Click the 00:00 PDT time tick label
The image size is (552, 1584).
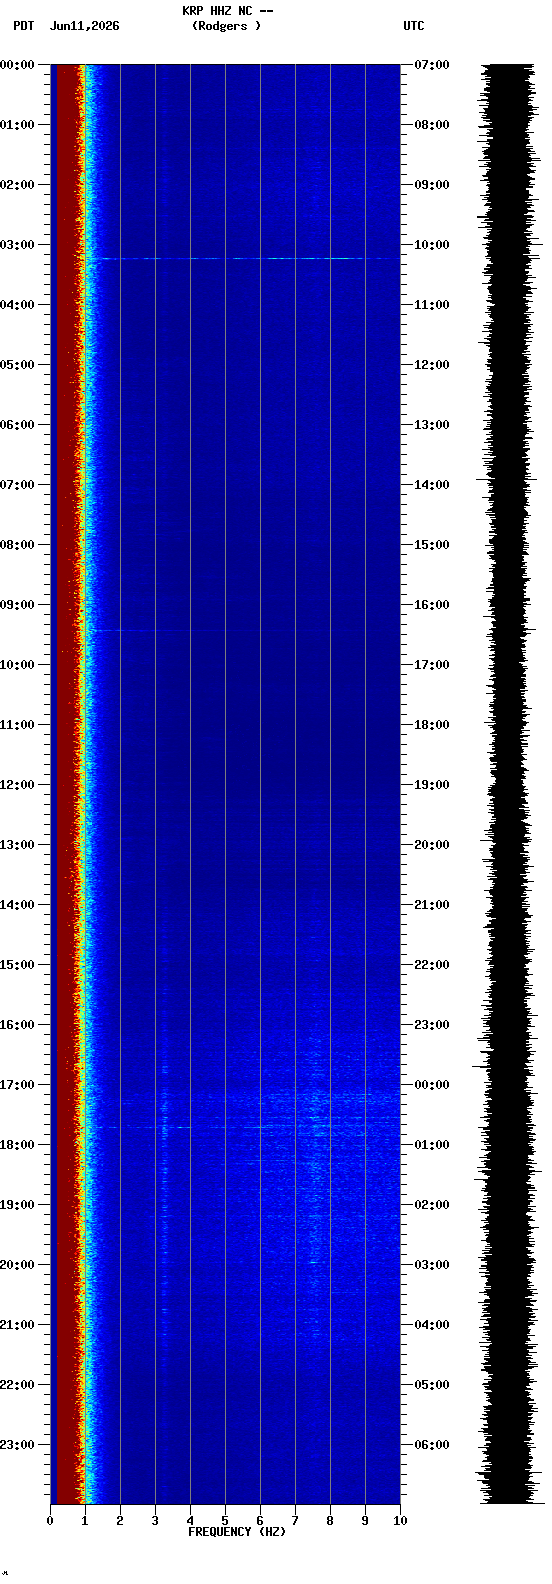coord(17,65)
